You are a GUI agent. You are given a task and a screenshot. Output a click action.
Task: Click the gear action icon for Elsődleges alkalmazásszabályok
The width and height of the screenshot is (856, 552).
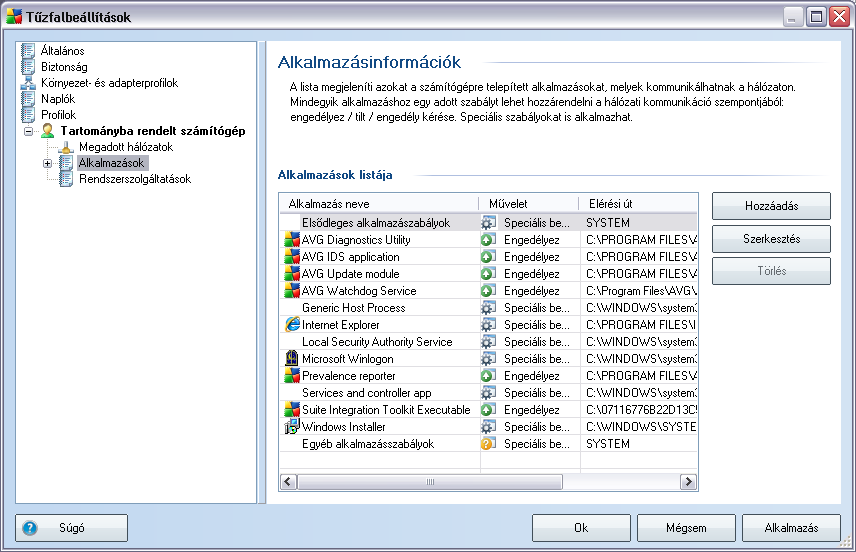[x=488, y=223]
